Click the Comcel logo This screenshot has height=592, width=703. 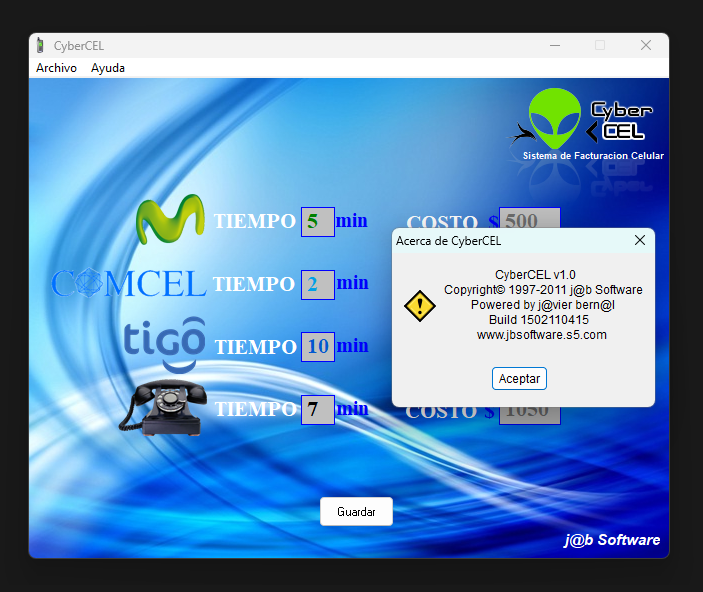coord(128,284)
